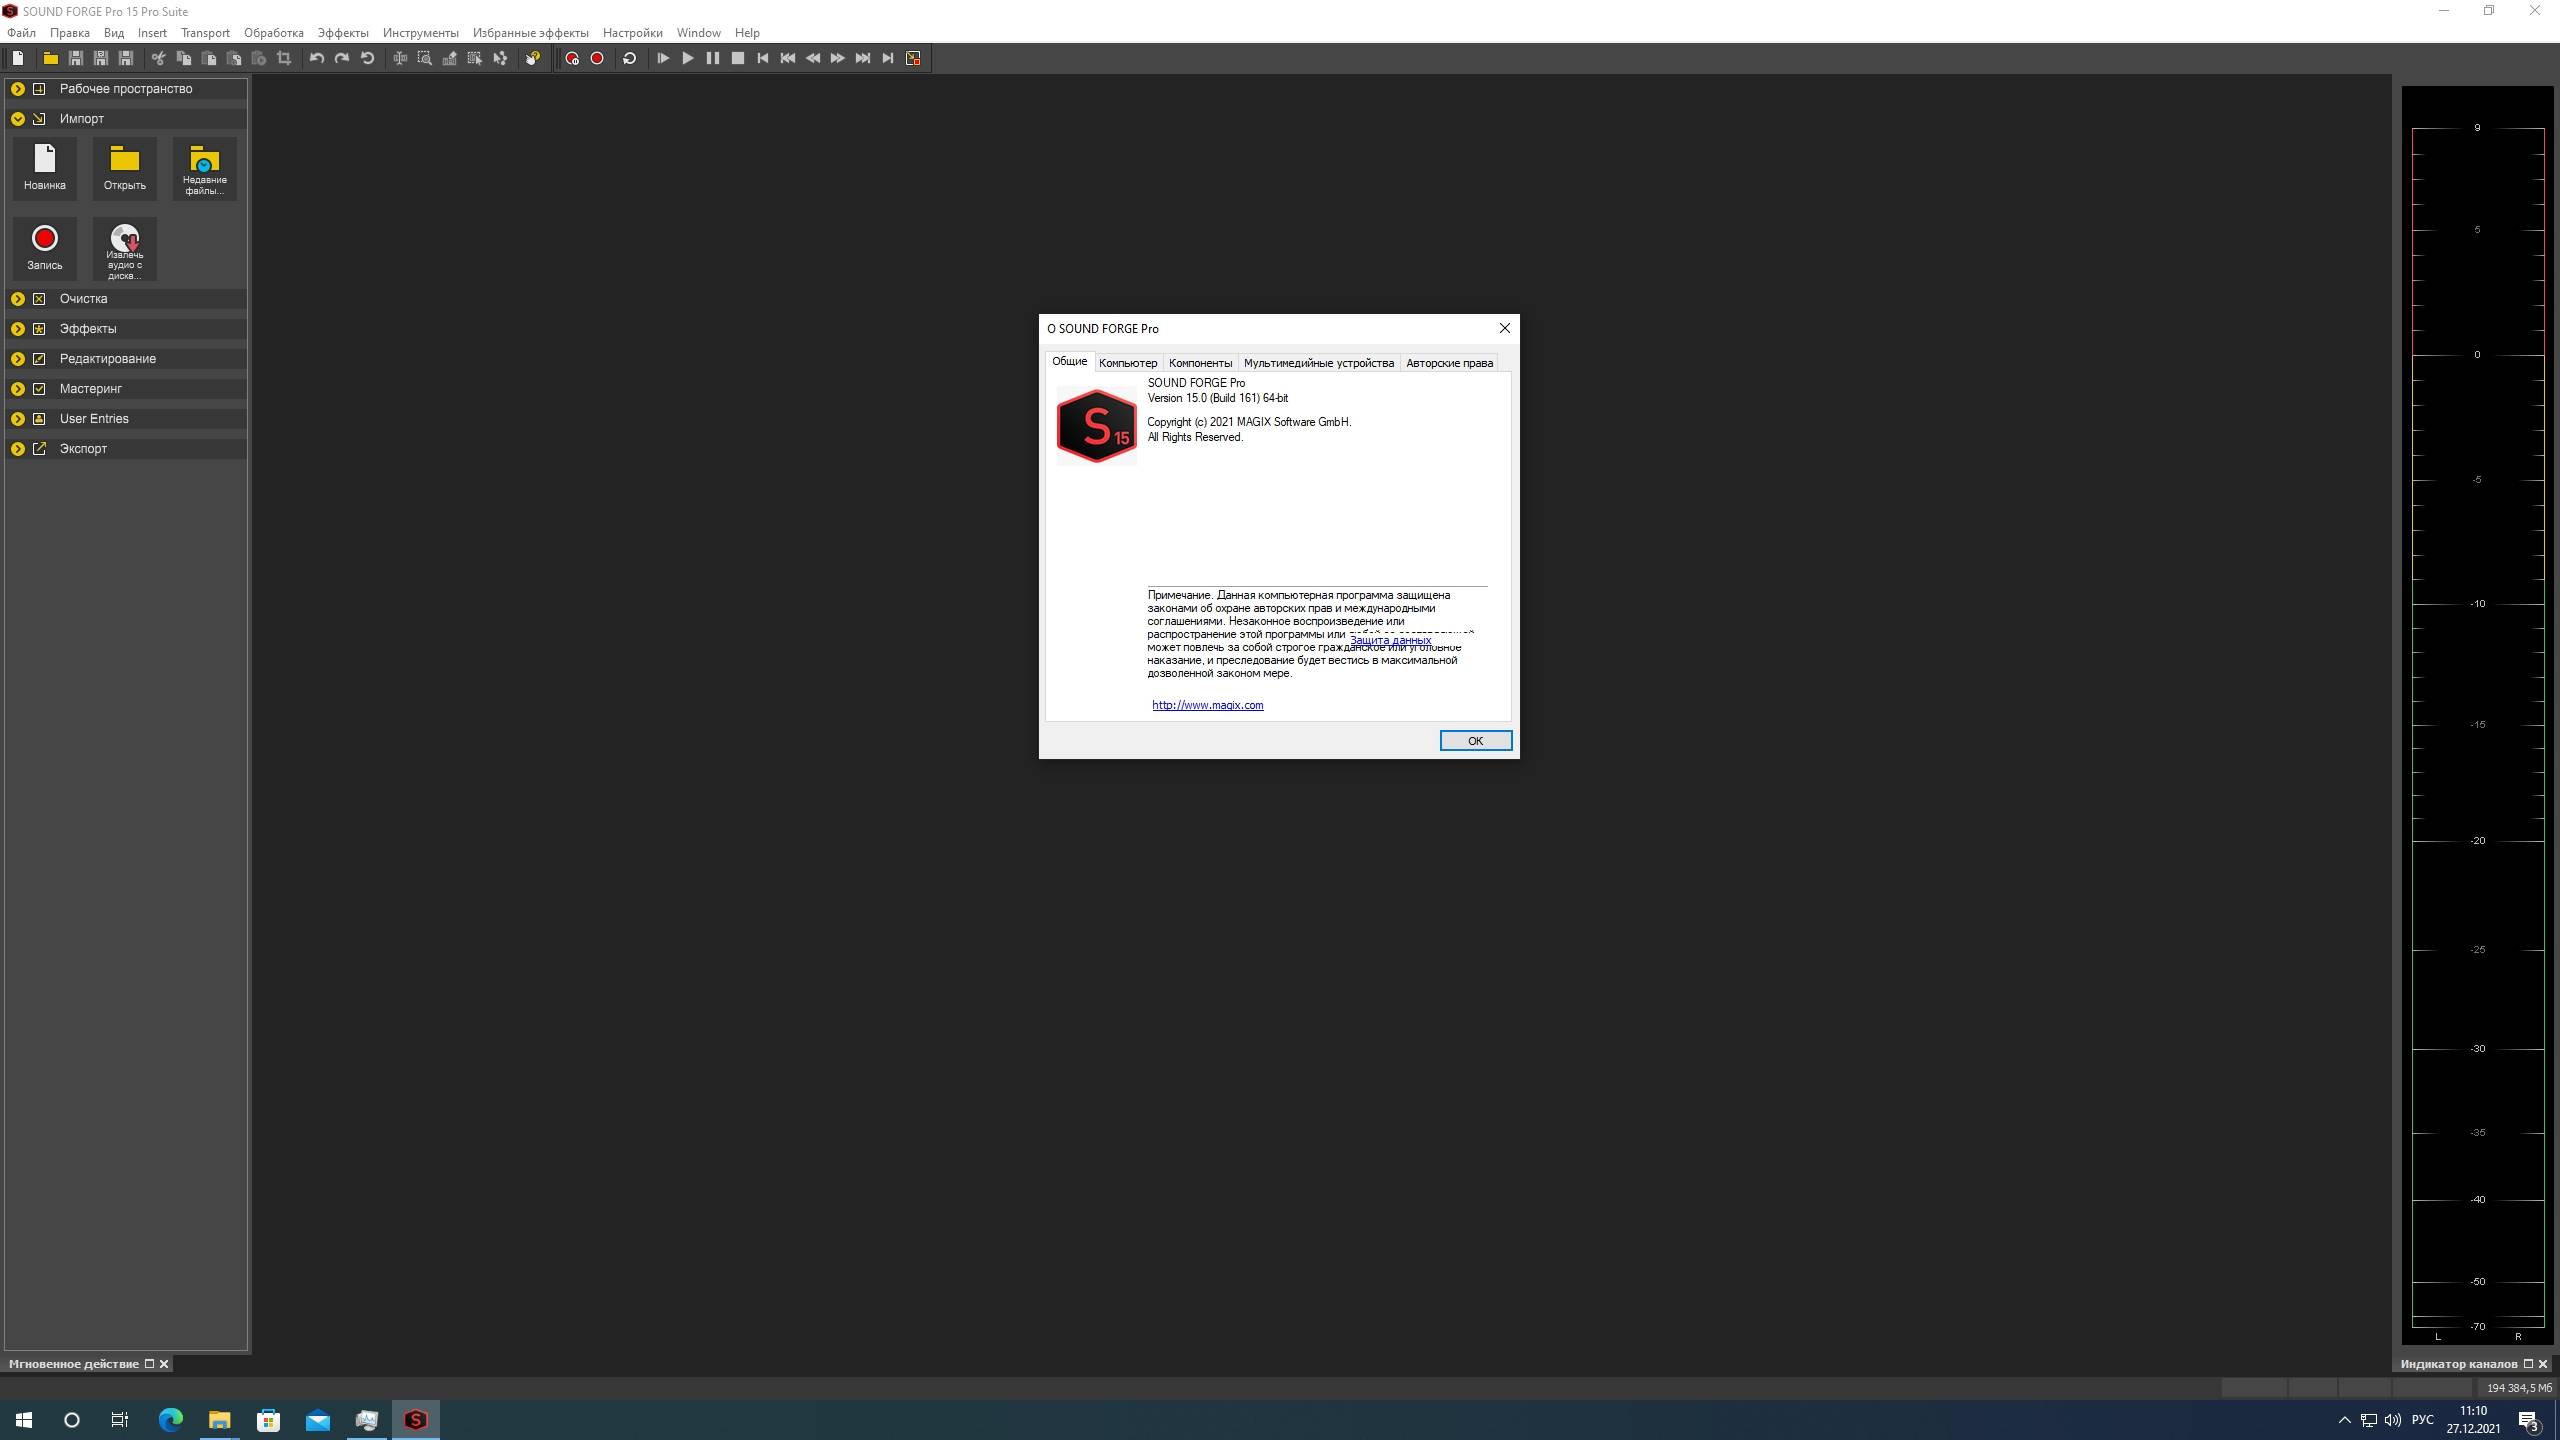Click the Undo toolbar icon

click(317, 58)
